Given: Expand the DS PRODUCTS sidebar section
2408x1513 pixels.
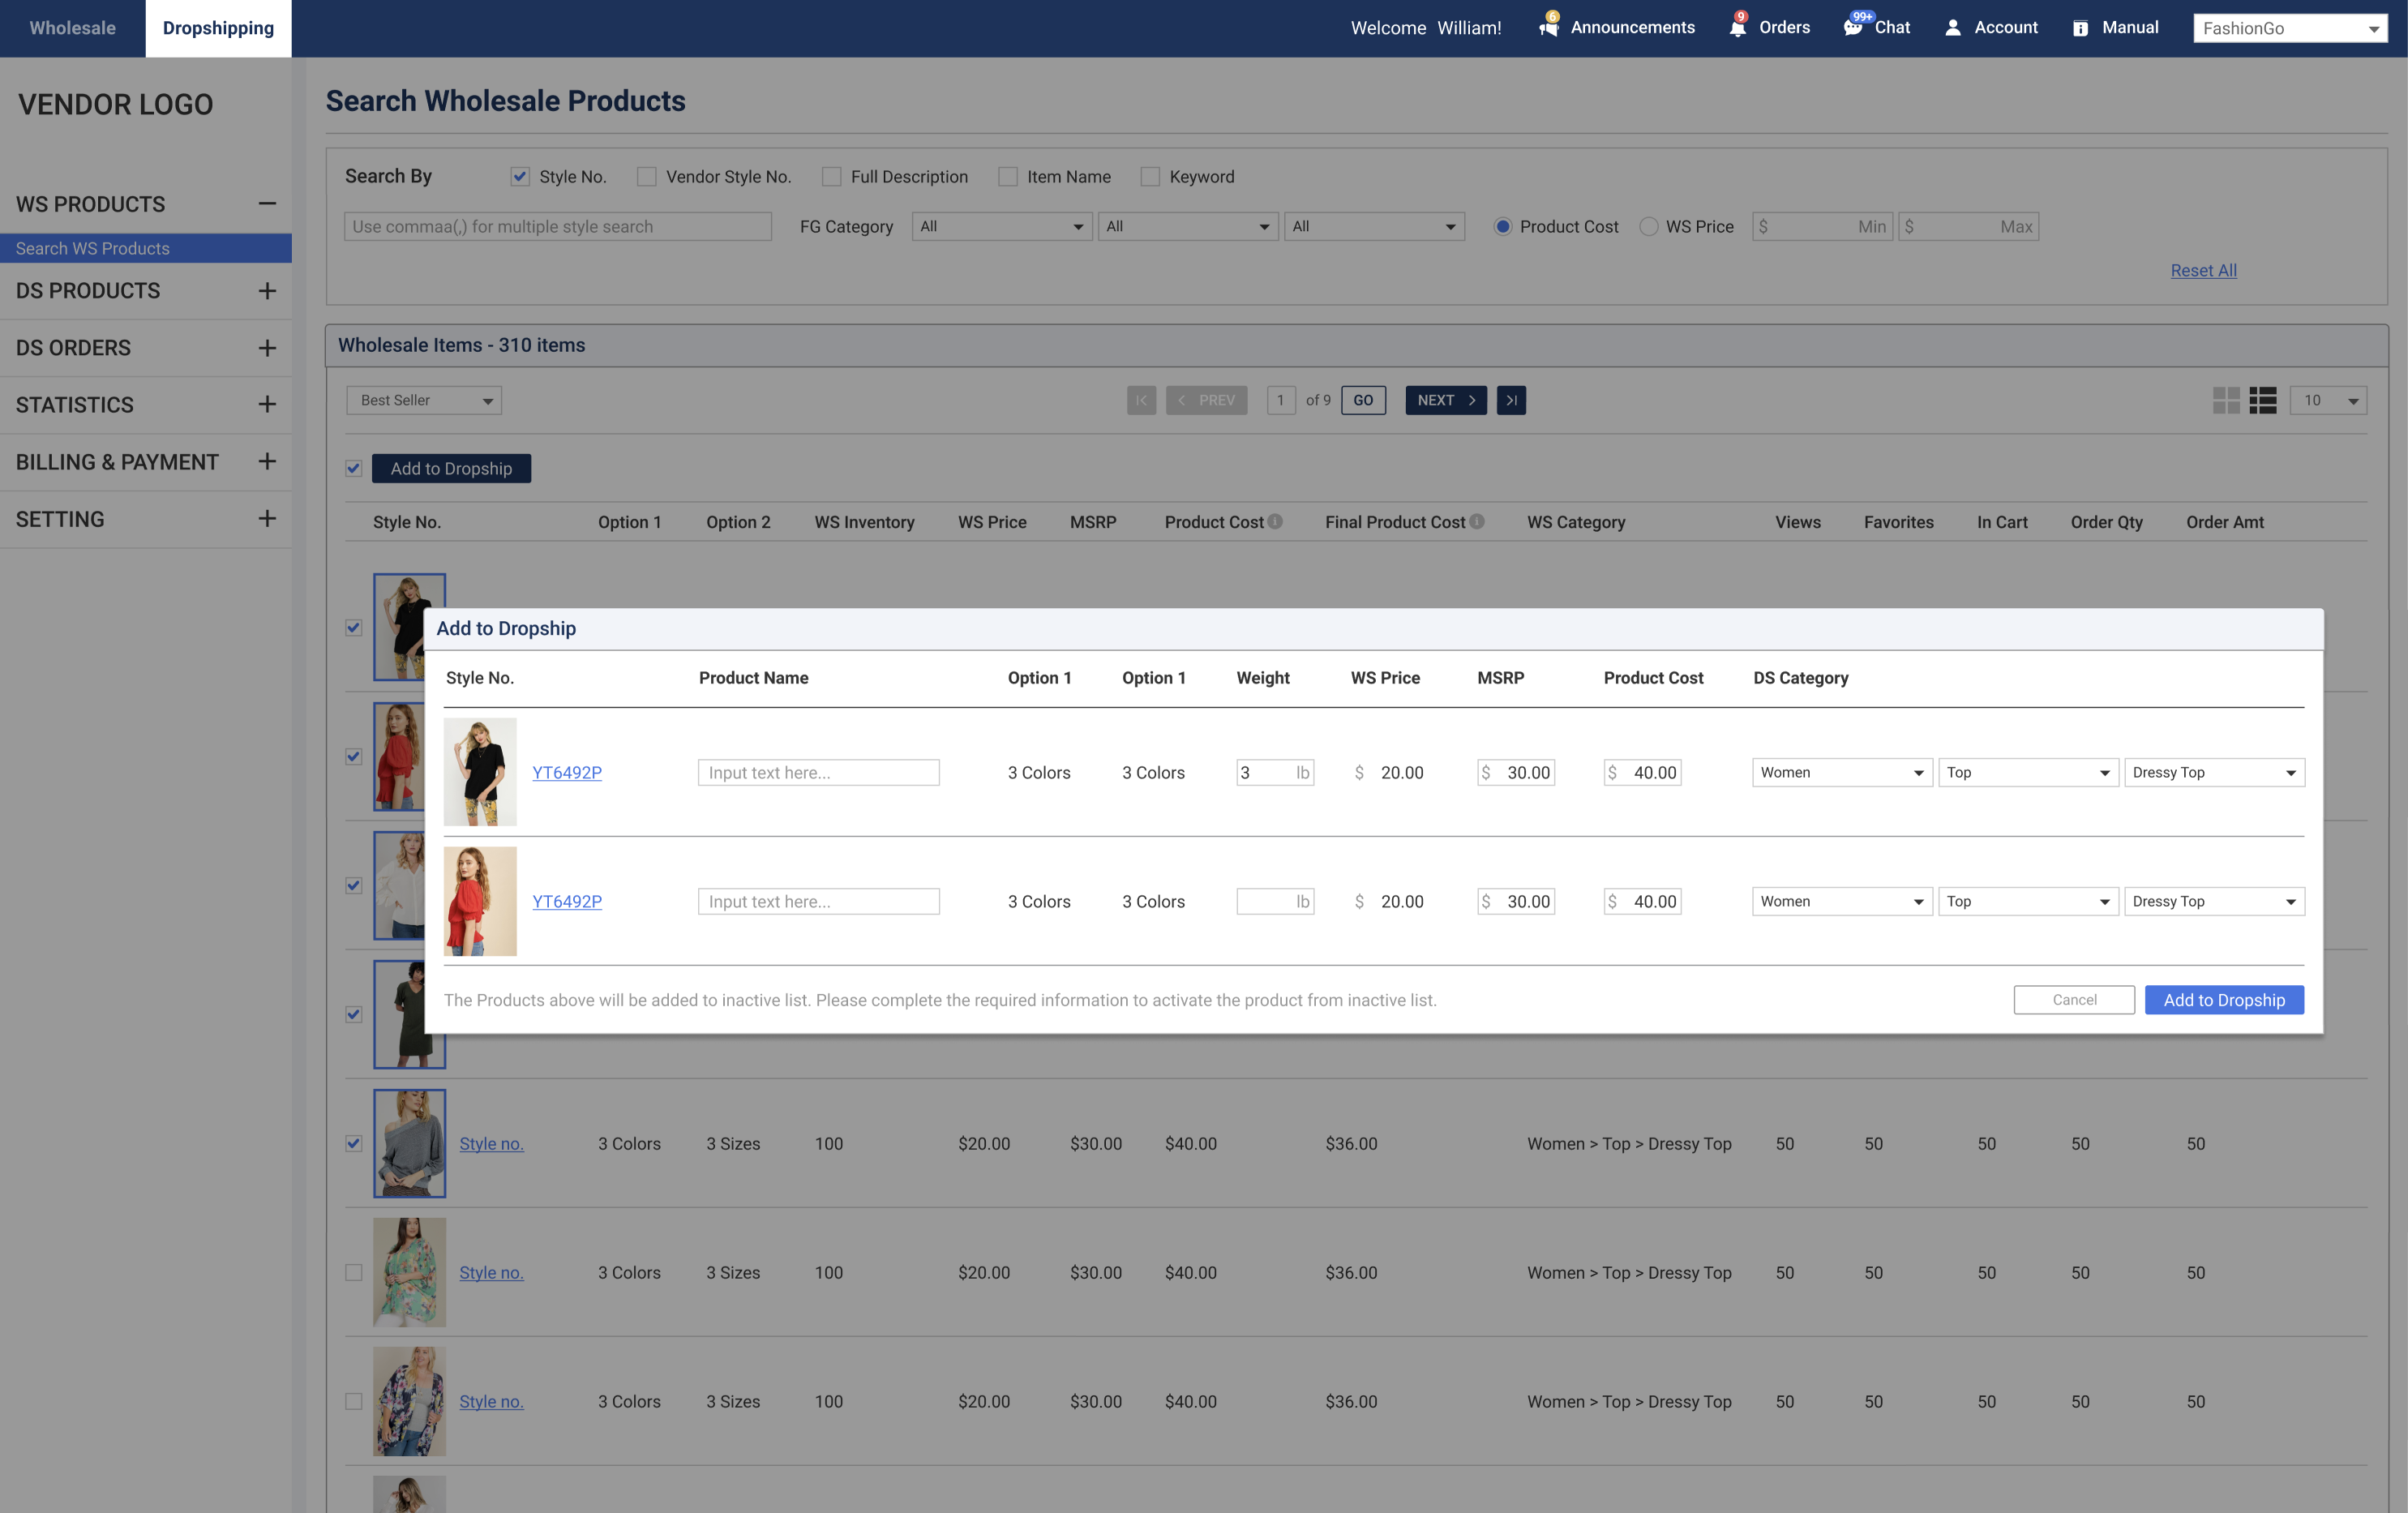Looking at the screenshot, I should [x=267, y=291].
